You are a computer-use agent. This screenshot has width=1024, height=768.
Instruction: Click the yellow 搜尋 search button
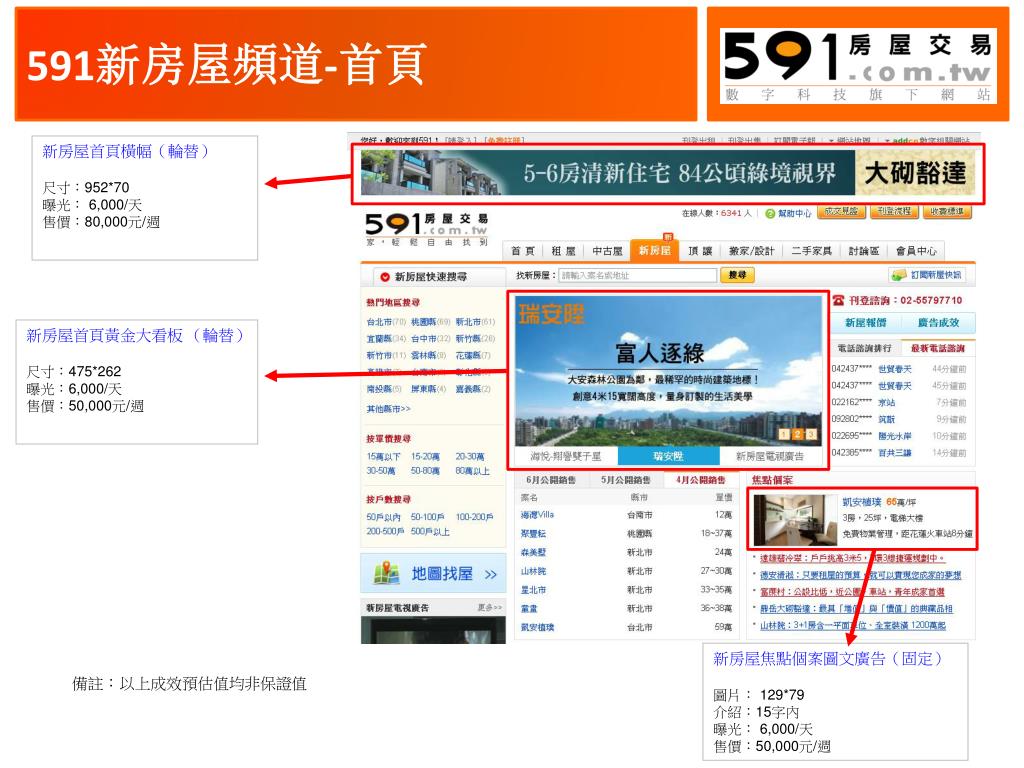click(737, 275)
